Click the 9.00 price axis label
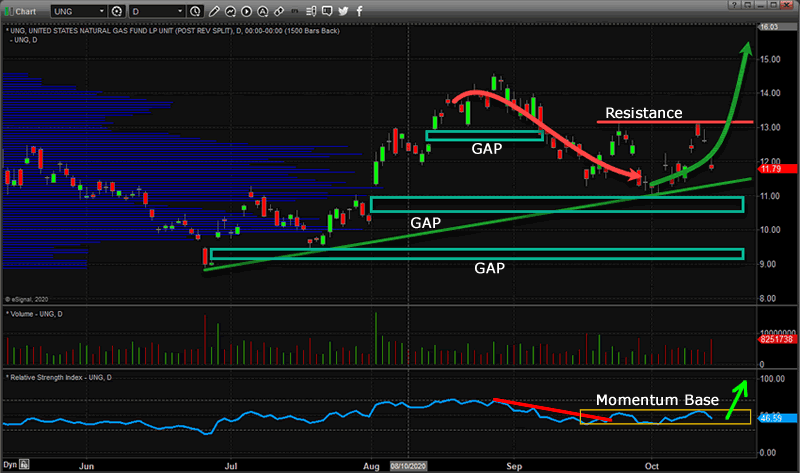Viewport: 800px width, 473px height. coord(770,264)
